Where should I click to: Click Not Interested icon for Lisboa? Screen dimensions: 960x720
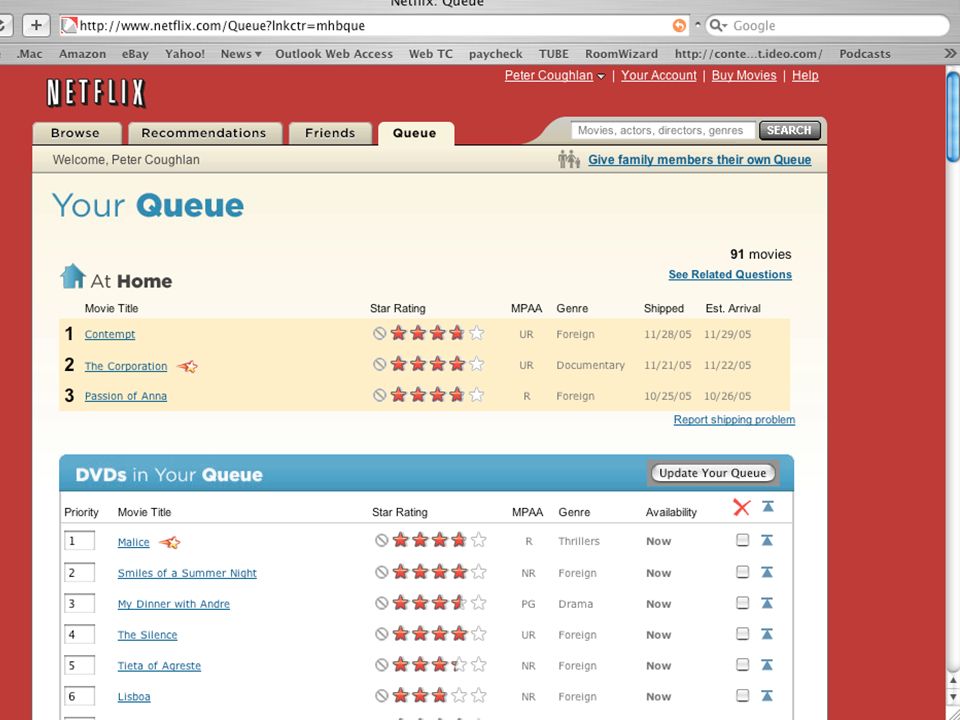[381, 696]
